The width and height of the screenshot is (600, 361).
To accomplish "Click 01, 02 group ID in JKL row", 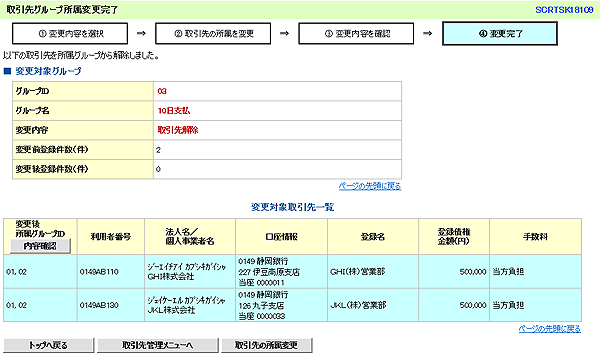I will coord(16,305).
